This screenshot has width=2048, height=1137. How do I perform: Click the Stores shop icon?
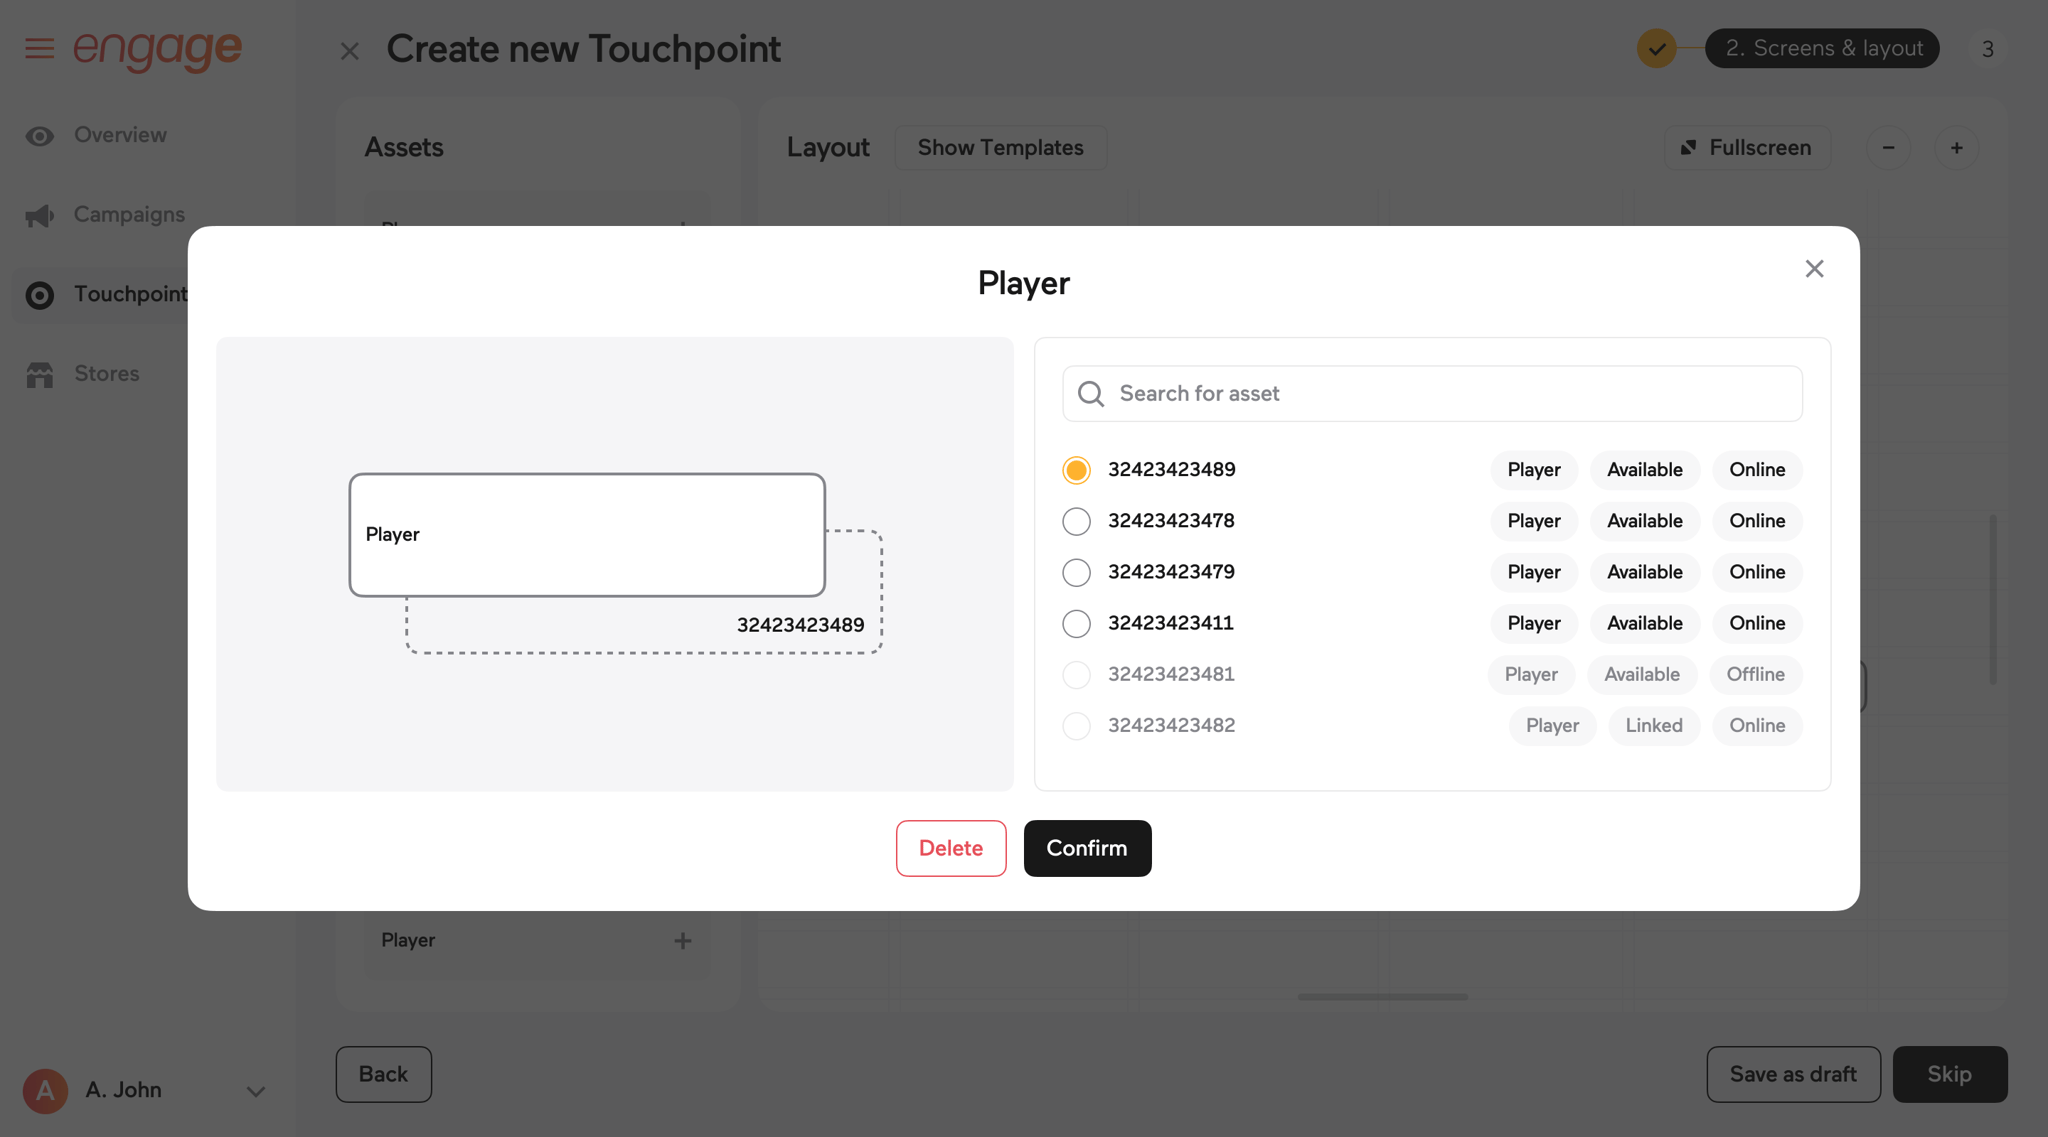click(40, 375)
